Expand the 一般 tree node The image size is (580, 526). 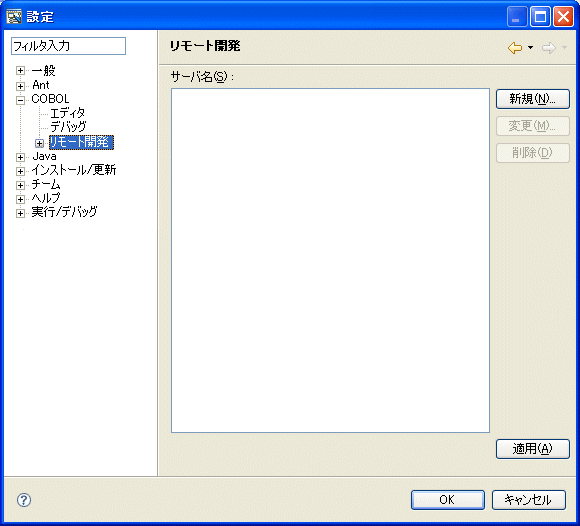[x=21, y=71]
